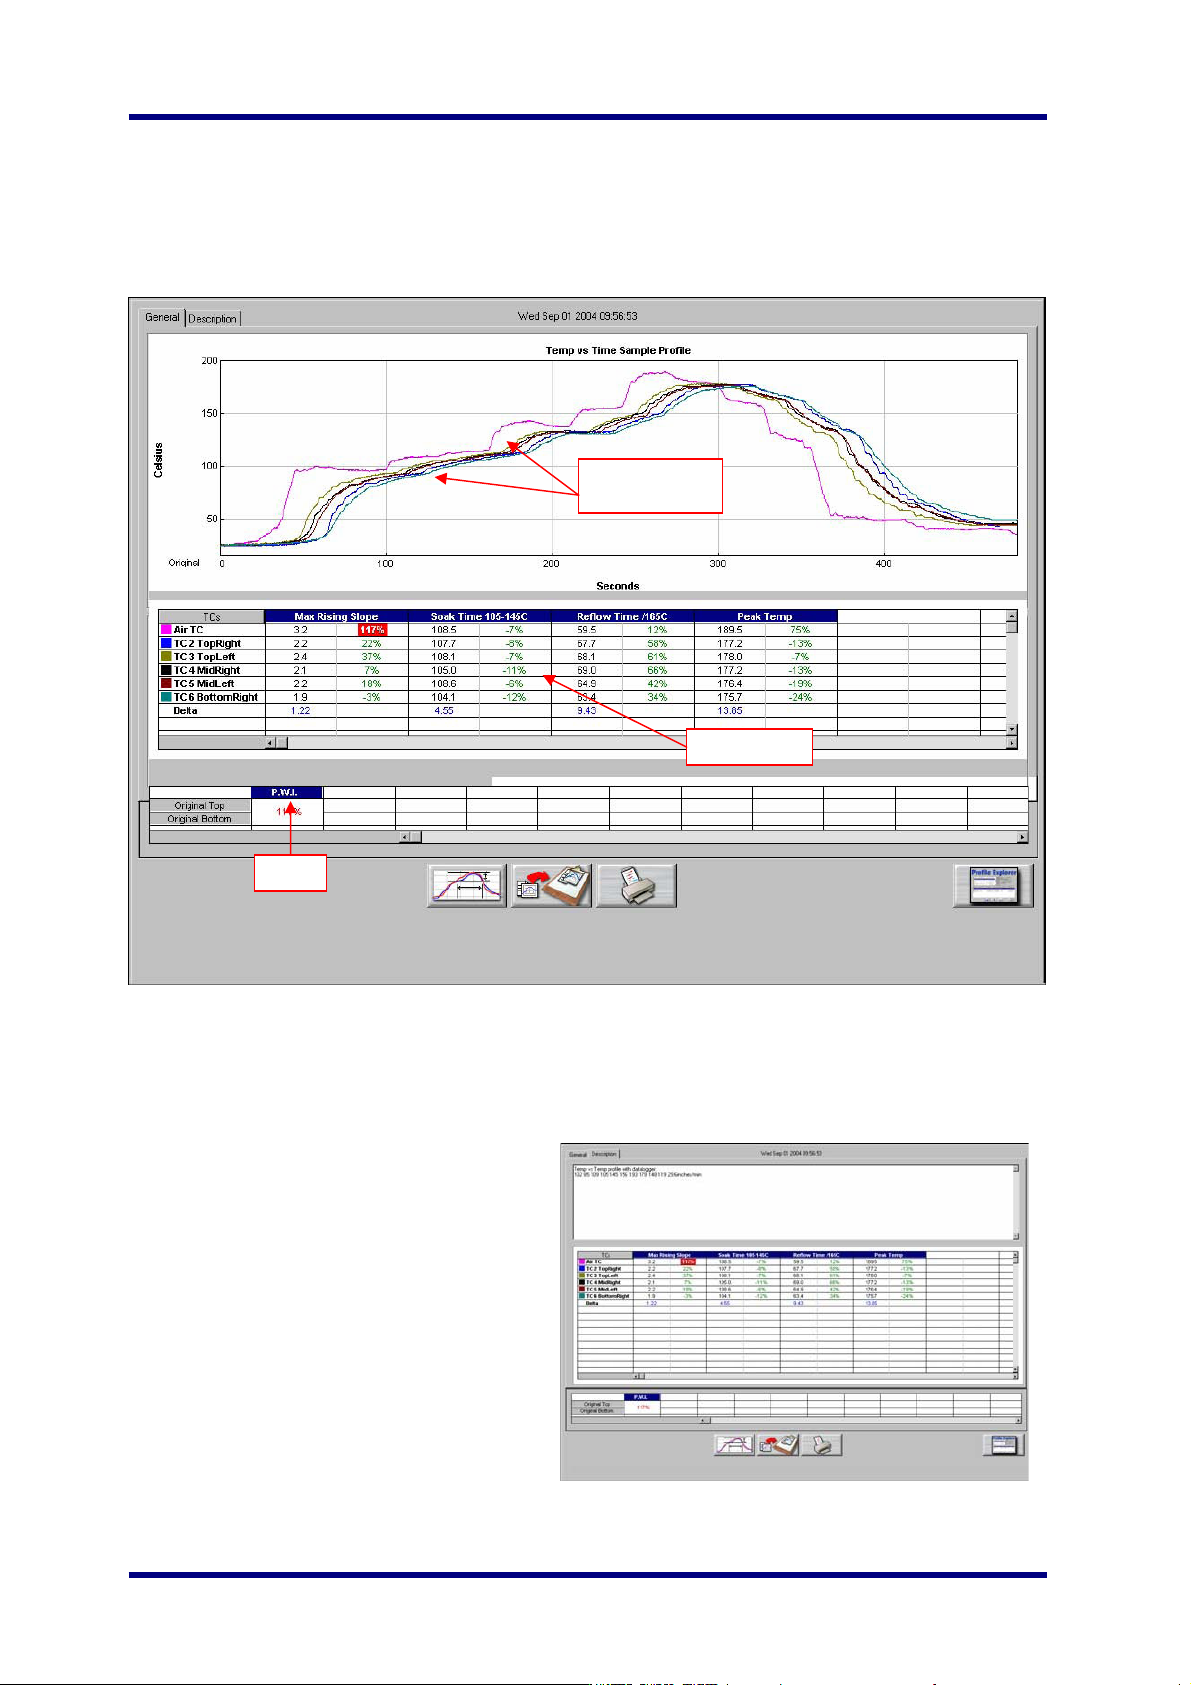Viewport: 1191px width, 1685px height.
Task: Click description box scrollbar up arrow, smaller window
Action: coord(1016,1168)
